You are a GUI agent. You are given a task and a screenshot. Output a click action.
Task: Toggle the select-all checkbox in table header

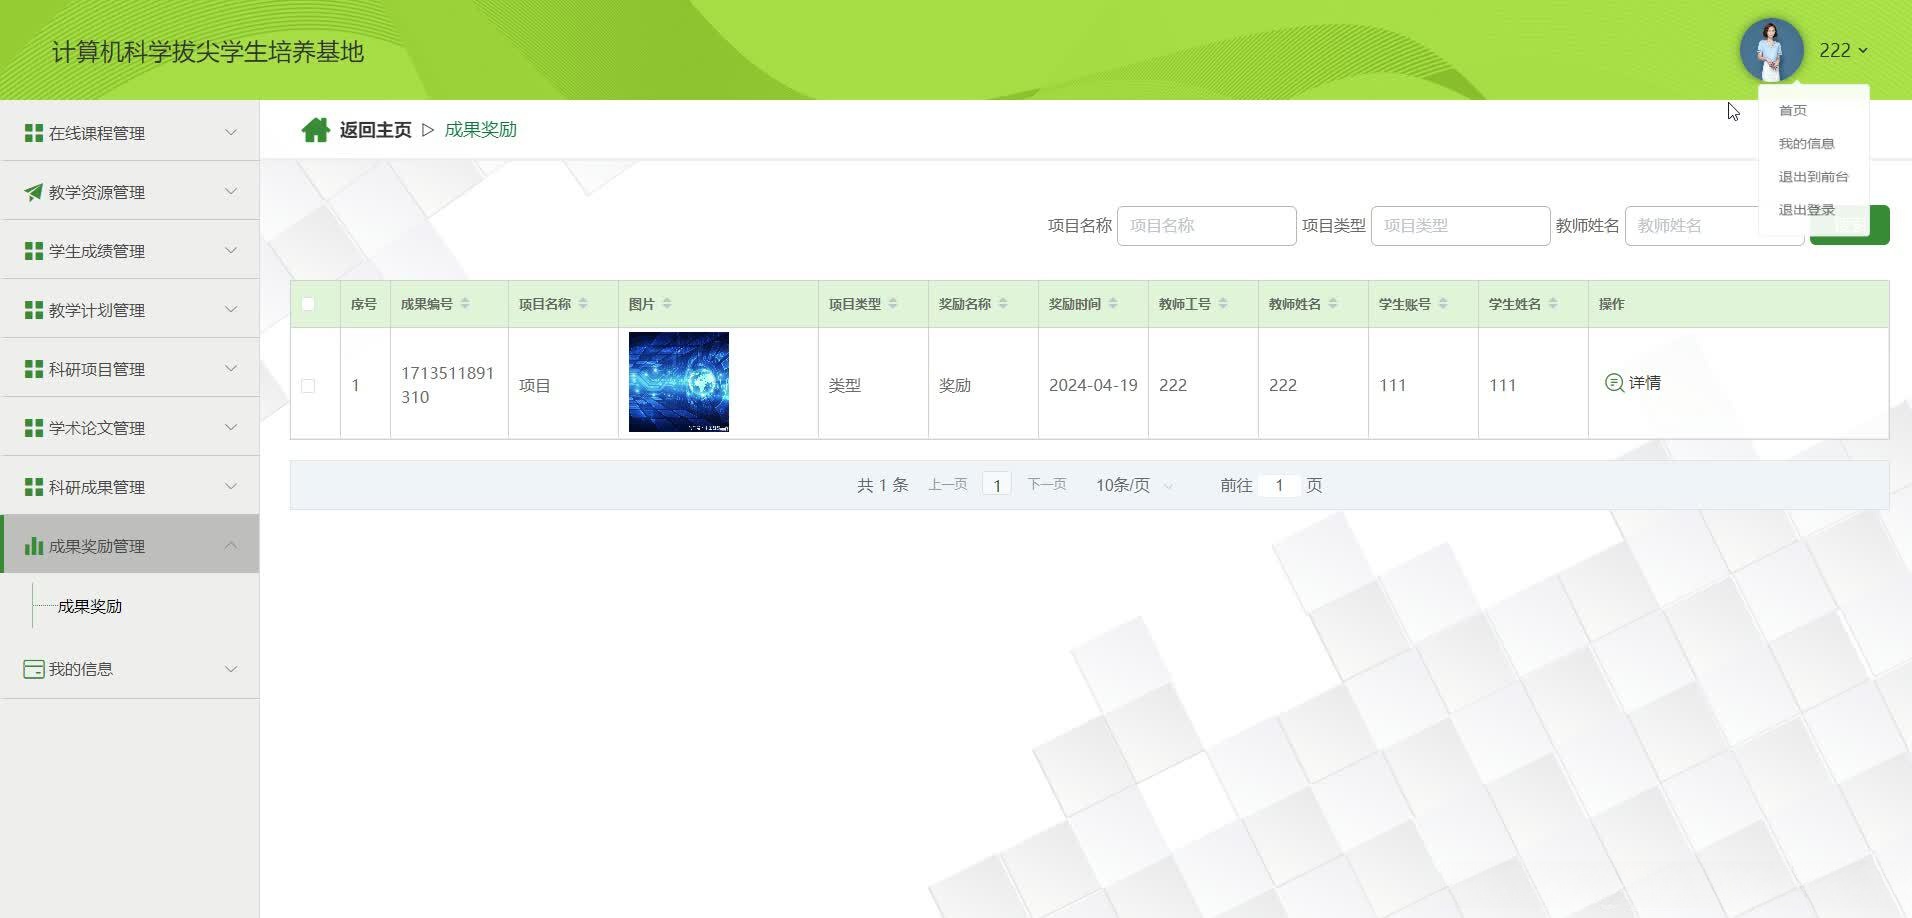pyautogui.click(x=308, y=304)
